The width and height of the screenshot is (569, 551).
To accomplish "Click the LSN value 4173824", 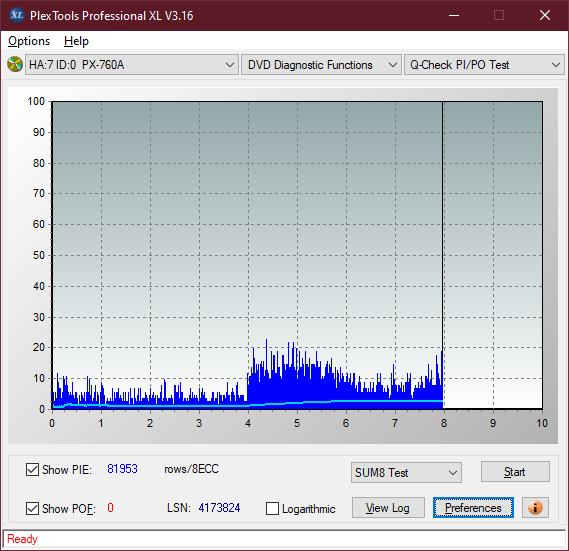I will 219,508.
